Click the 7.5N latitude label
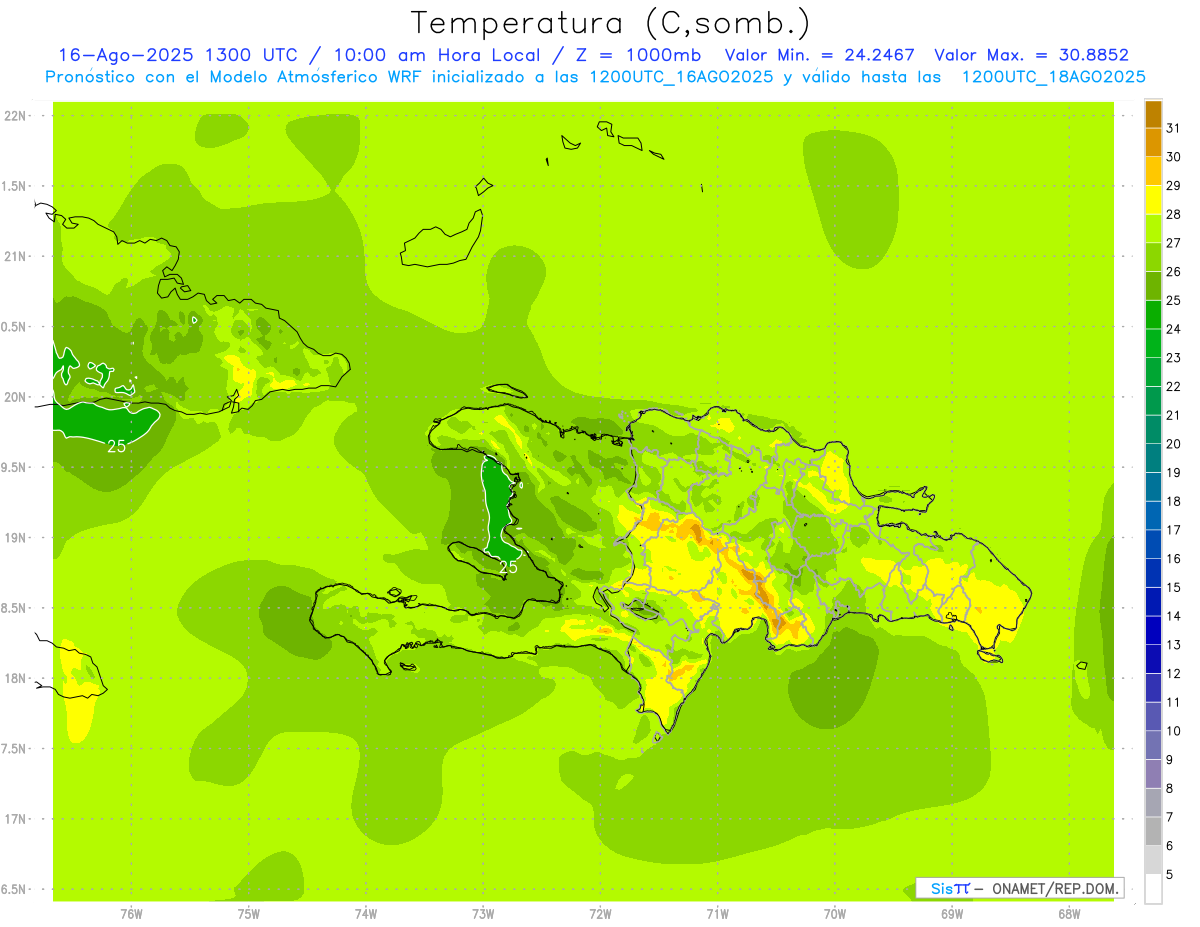This screenshot has width=1200, height=927. point(15,749)
